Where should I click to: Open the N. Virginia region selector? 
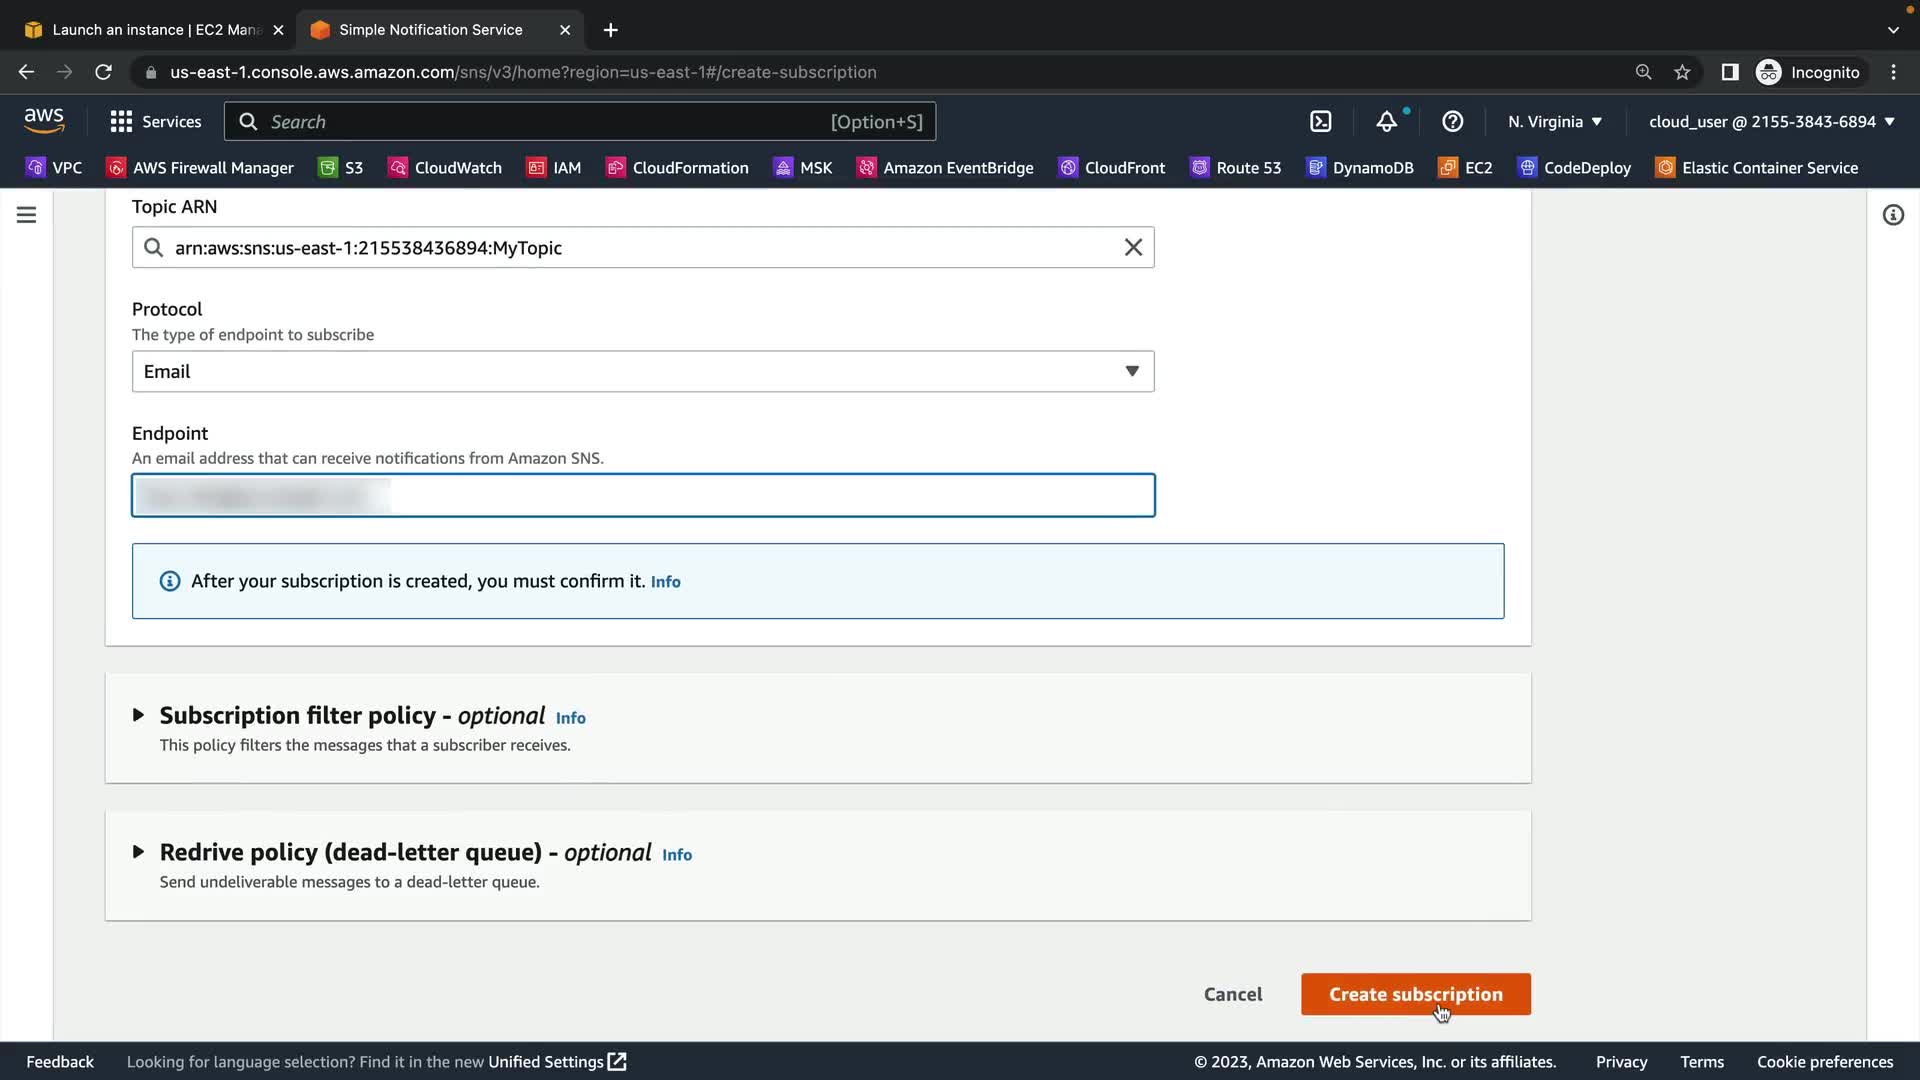click(1554, 122)
